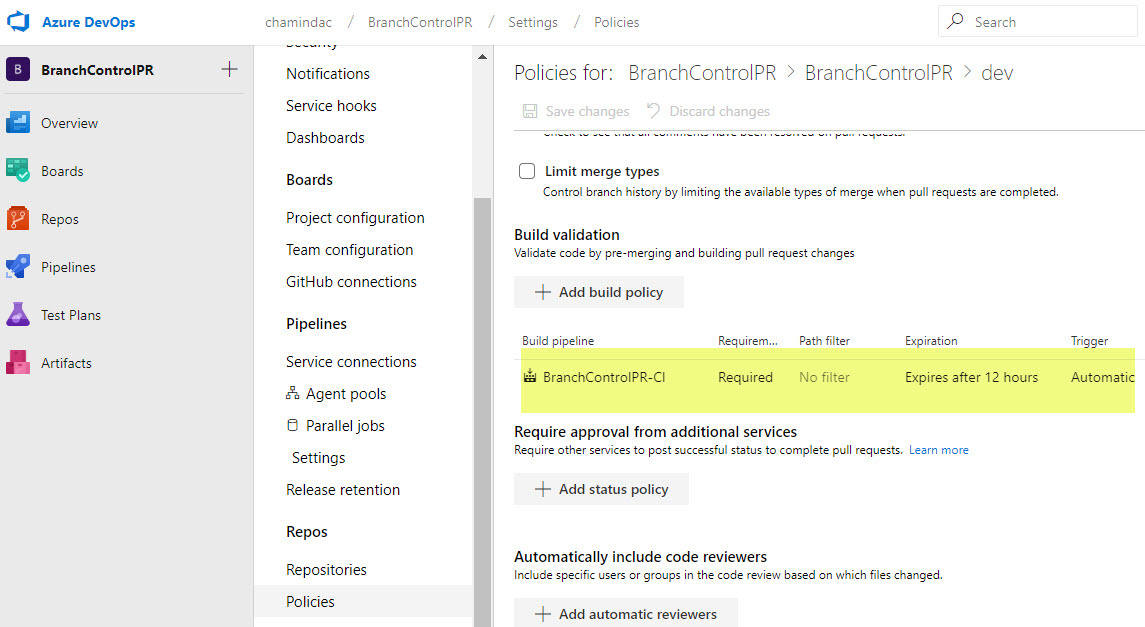Open the GitHub connections page
1145x627 pixels.
[351, 281]
